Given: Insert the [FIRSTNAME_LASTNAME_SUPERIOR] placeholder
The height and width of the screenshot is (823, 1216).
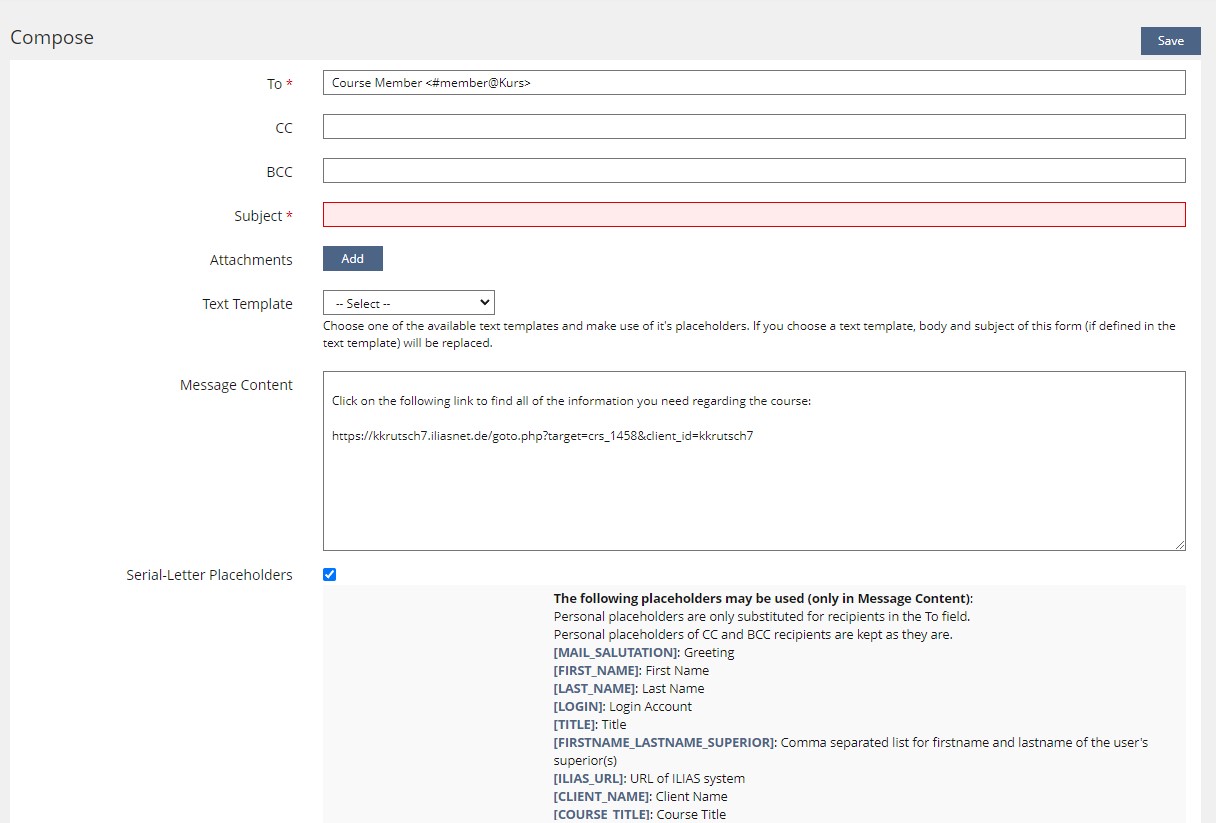Looking at the screenshot, I should [x=664, y=743].
